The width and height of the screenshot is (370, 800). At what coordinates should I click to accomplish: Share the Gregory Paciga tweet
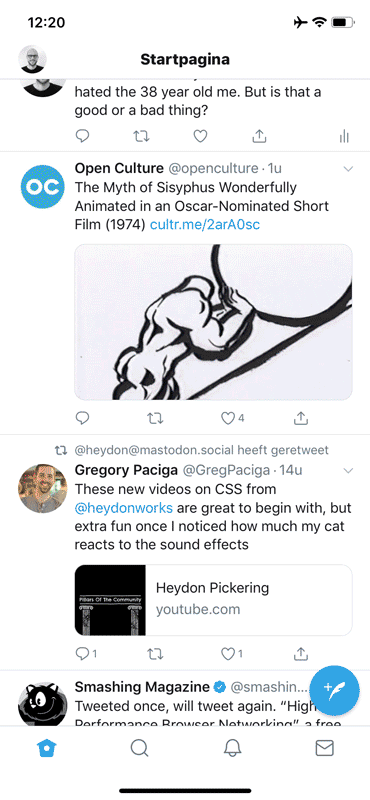pos(301,653)
